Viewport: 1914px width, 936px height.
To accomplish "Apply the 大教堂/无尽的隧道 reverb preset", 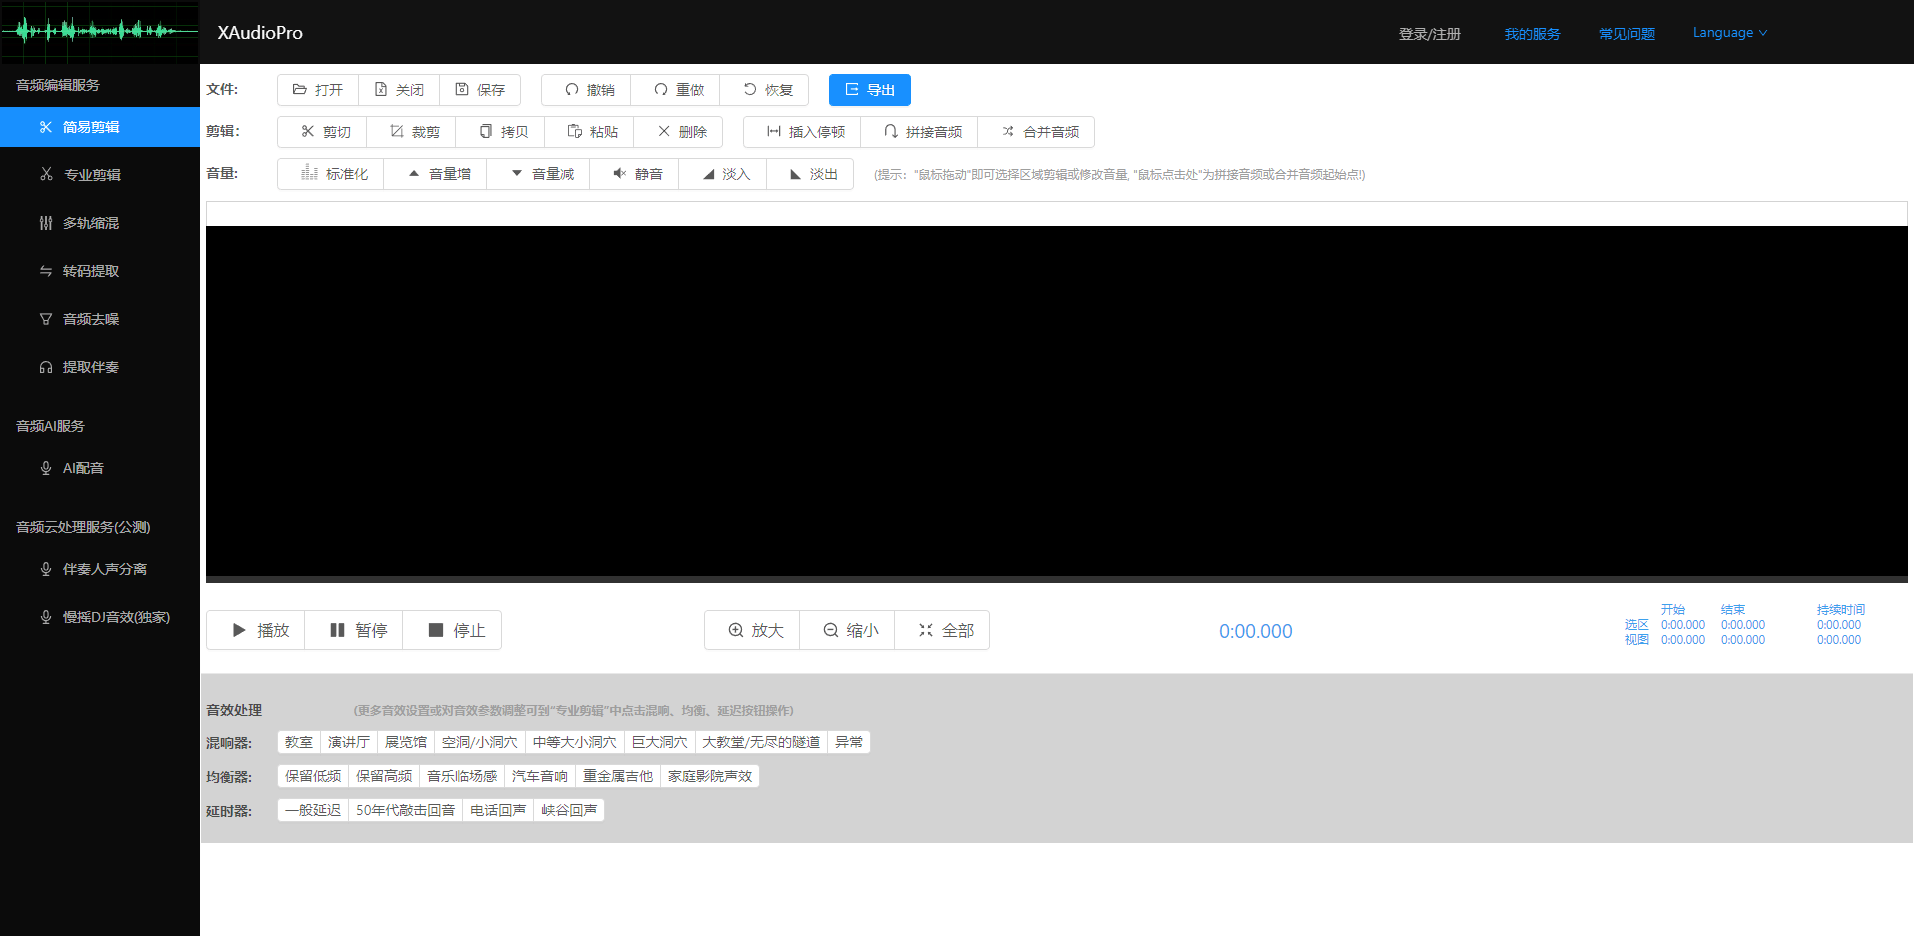I will tap(761, 742).
